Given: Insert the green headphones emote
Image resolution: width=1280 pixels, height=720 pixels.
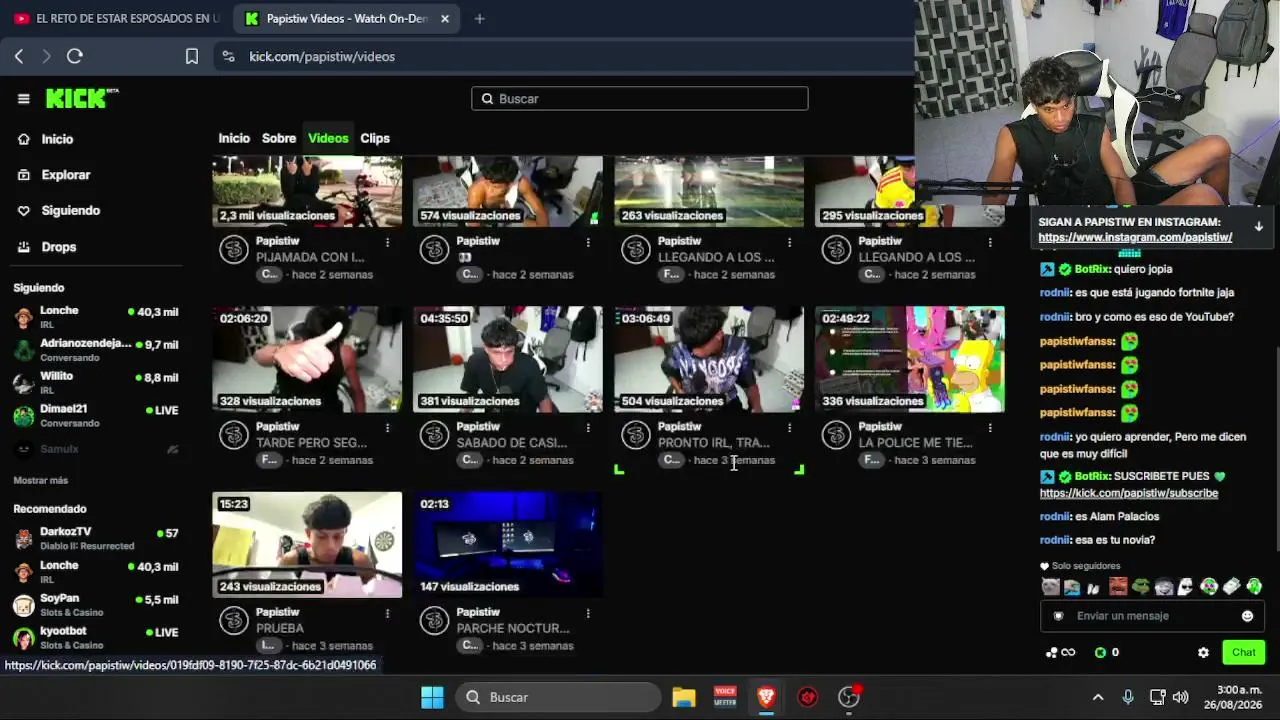Looking at the screenshot, I should (1253, 587).
